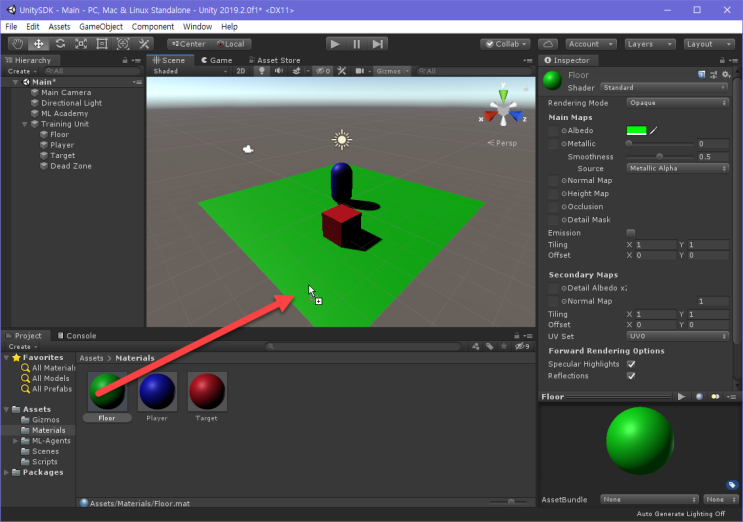Click the Step forward button
The image size is (743, 522).
point(378,44)
